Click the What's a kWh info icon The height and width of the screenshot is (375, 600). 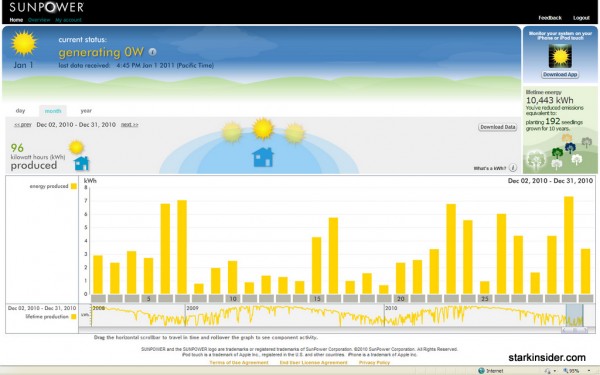coord(513,168)
